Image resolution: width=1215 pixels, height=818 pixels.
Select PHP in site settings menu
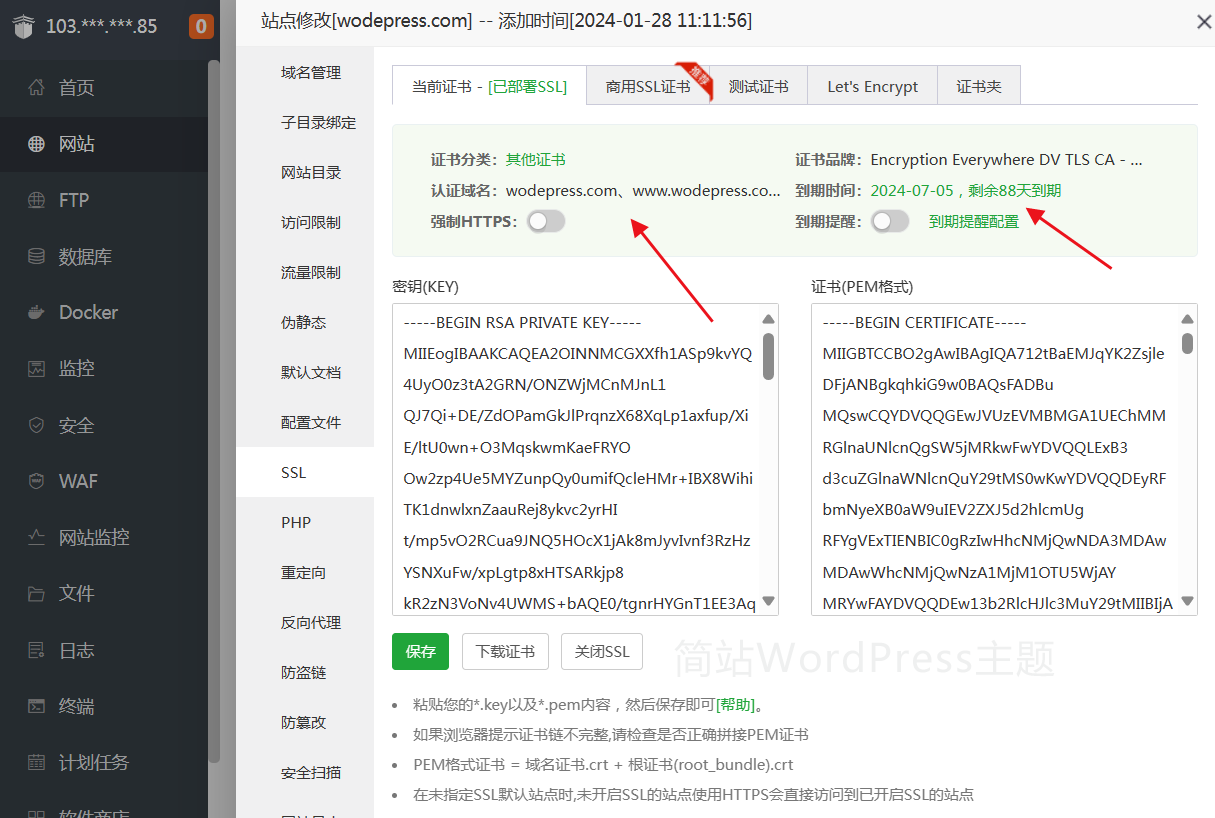point(296,522)
